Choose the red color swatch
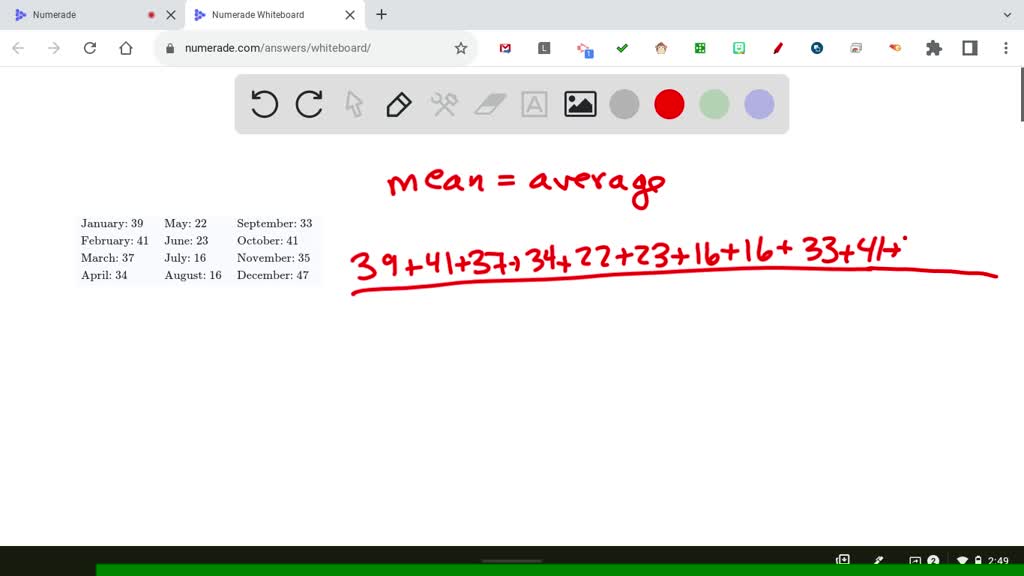The image size is (1024, 576). (669, 104)
